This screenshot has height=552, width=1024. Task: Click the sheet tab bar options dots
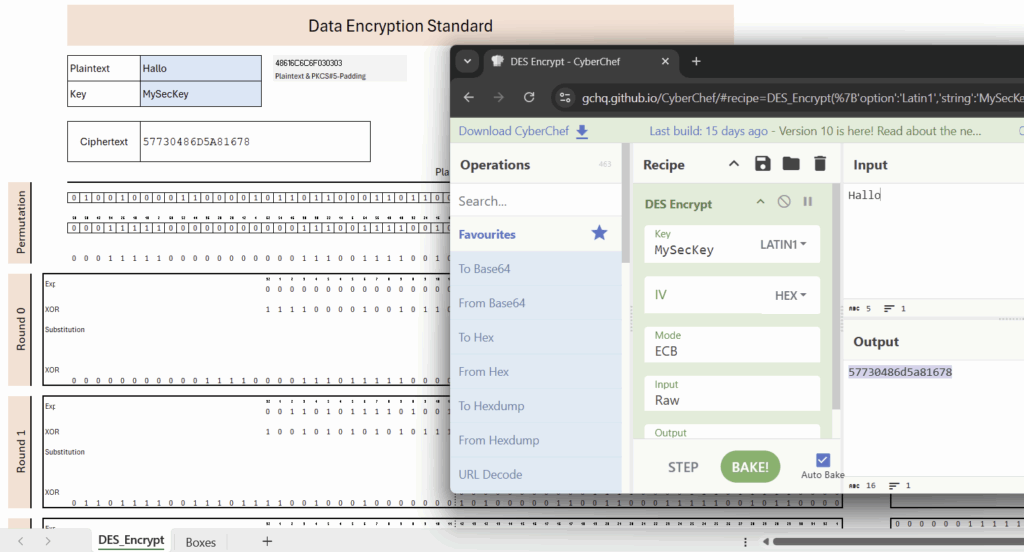coord(745,542)
